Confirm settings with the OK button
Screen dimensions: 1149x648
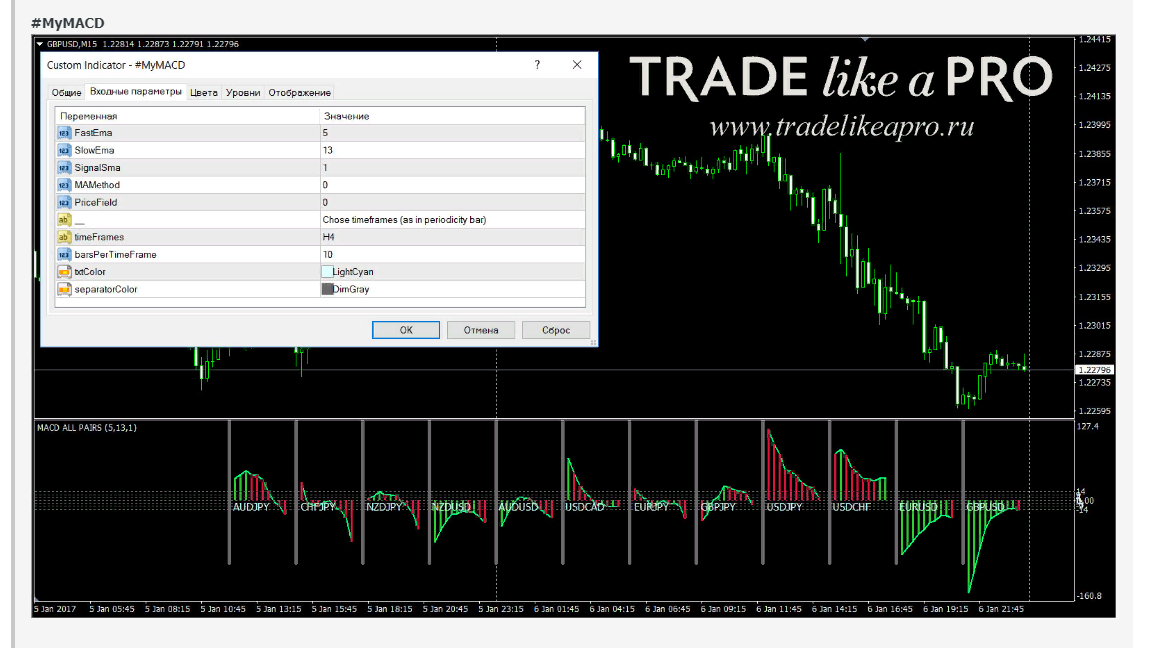coord(406,330)
